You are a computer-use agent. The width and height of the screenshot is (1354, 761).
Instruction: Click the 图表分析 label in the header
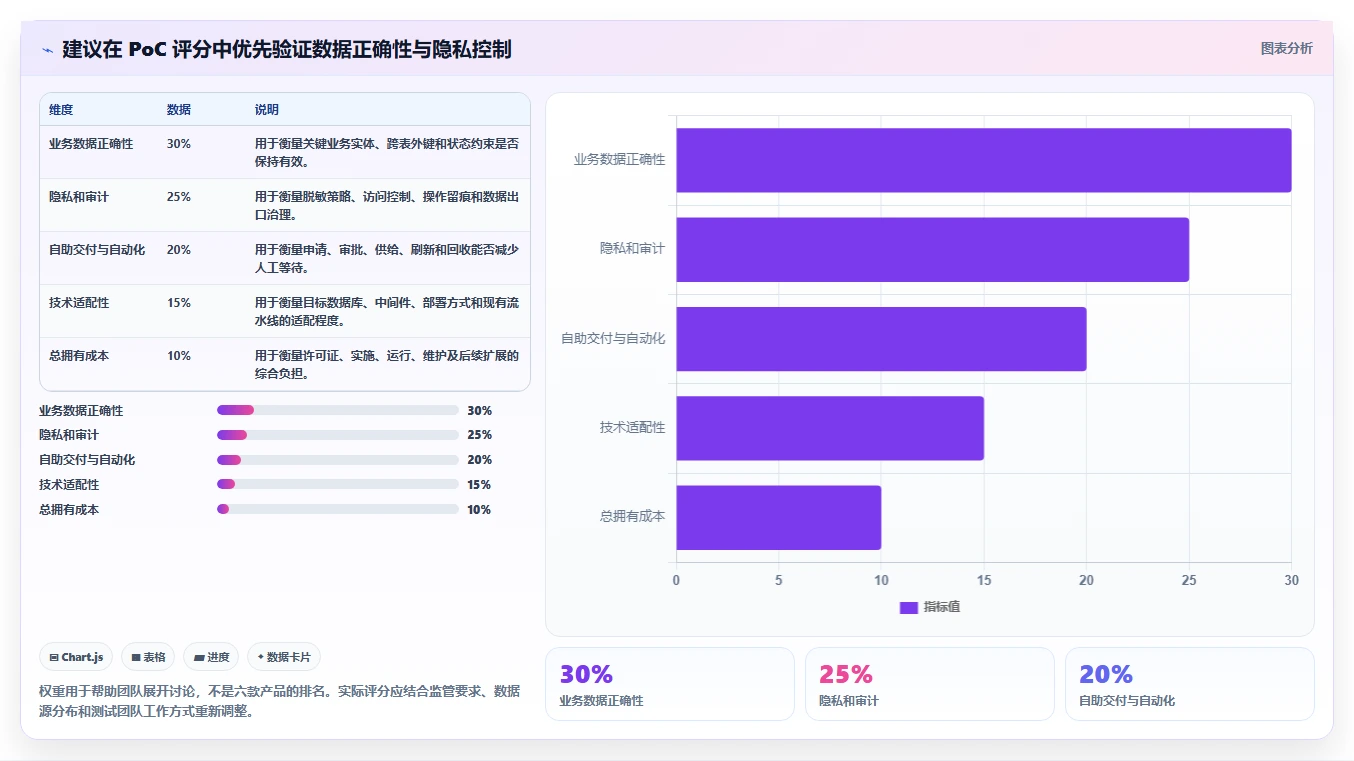[x=1286, y=48]
